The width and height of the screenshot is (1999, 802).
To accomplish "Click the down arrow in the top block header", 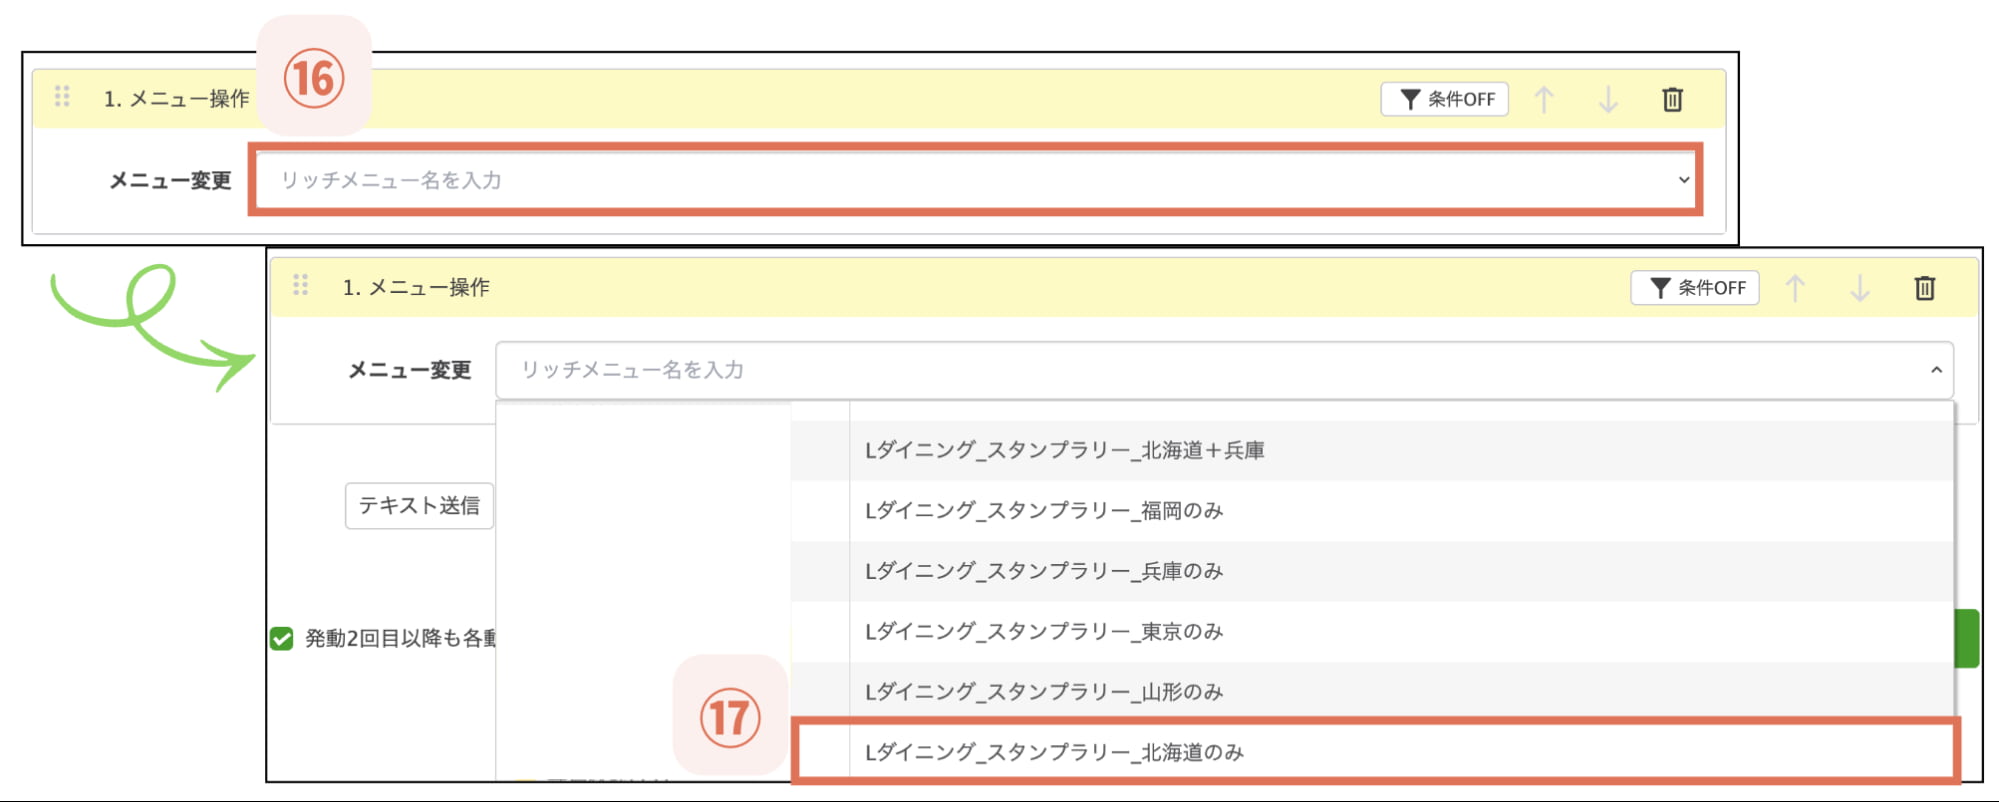I will coord(1608,99).
